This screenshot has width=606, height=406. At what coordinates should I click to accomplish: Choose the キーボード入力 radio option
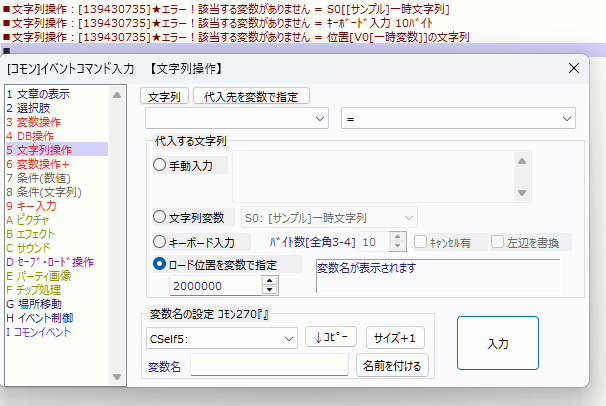point(160,242)
